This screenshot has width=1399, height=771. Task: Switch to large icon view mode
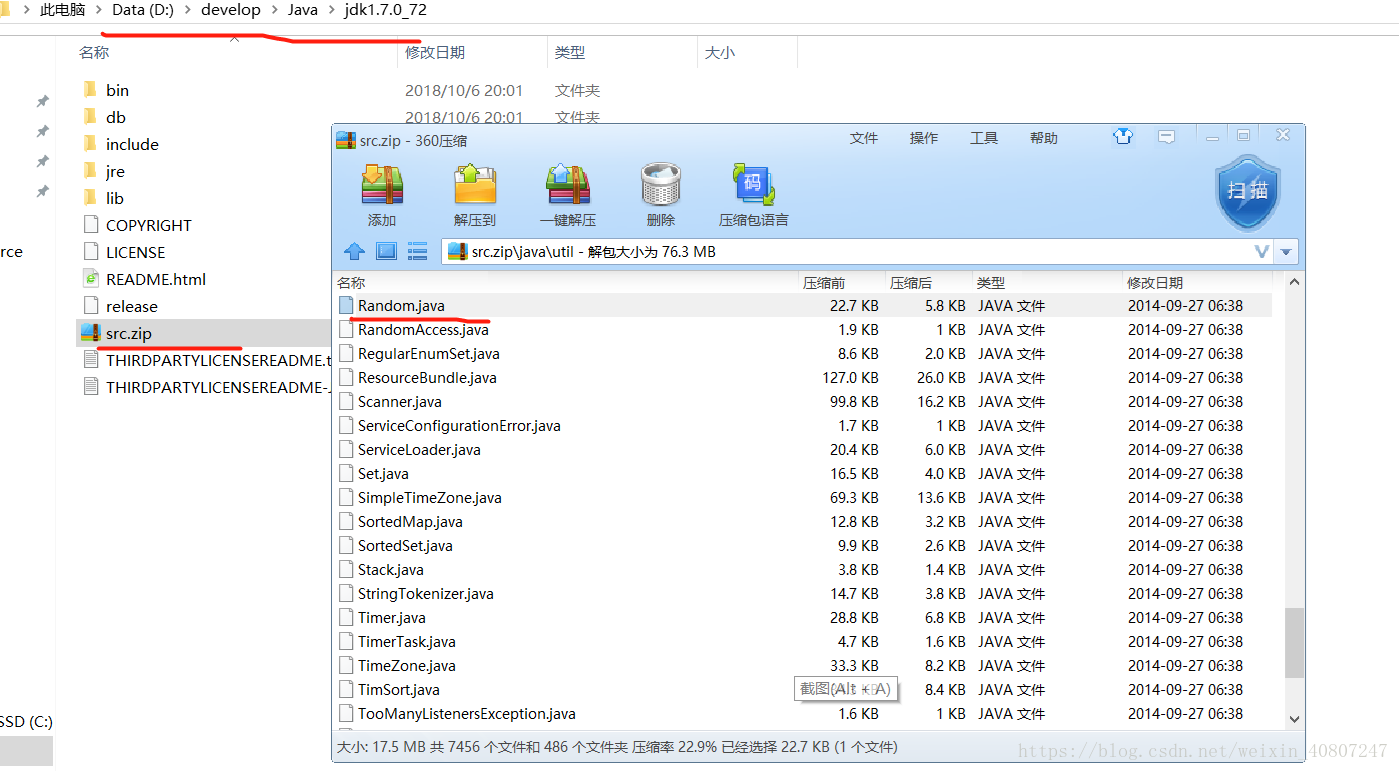pyautogui.click(x=387, y=251)
